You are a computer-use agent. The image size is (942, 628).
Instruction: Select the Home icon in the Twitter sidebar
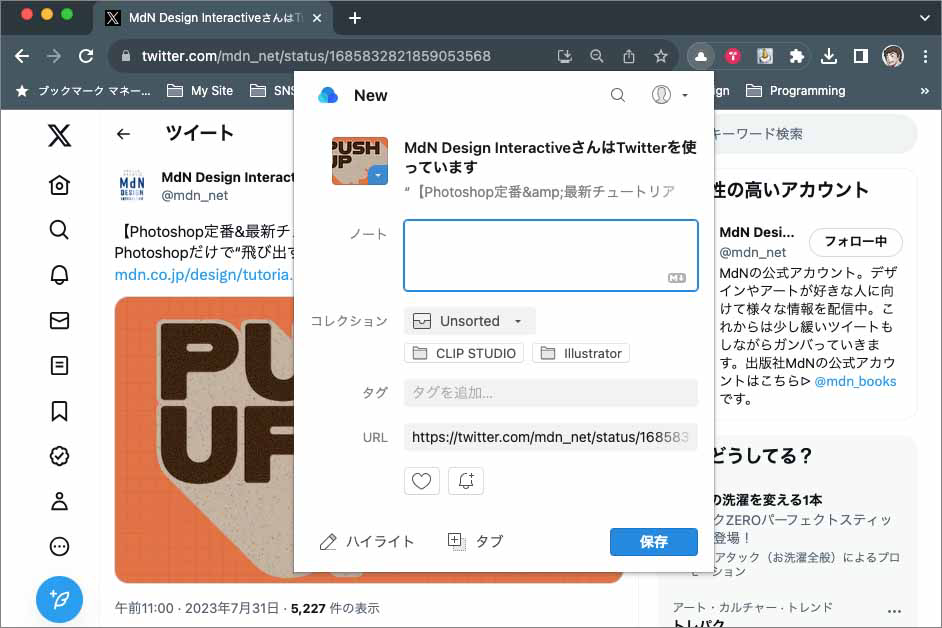[58, 186]
